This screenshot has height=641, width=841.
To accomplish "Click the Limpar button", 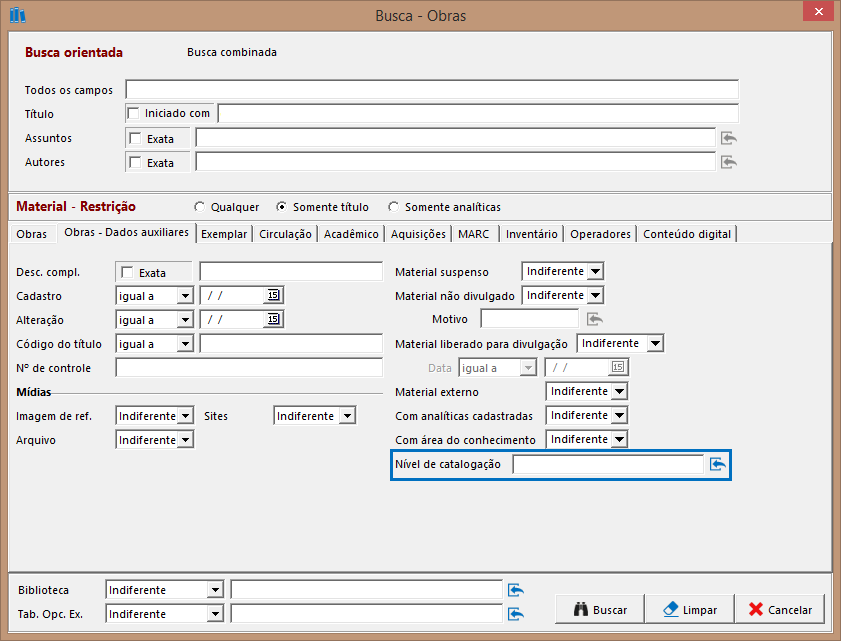I will (690, 609).
